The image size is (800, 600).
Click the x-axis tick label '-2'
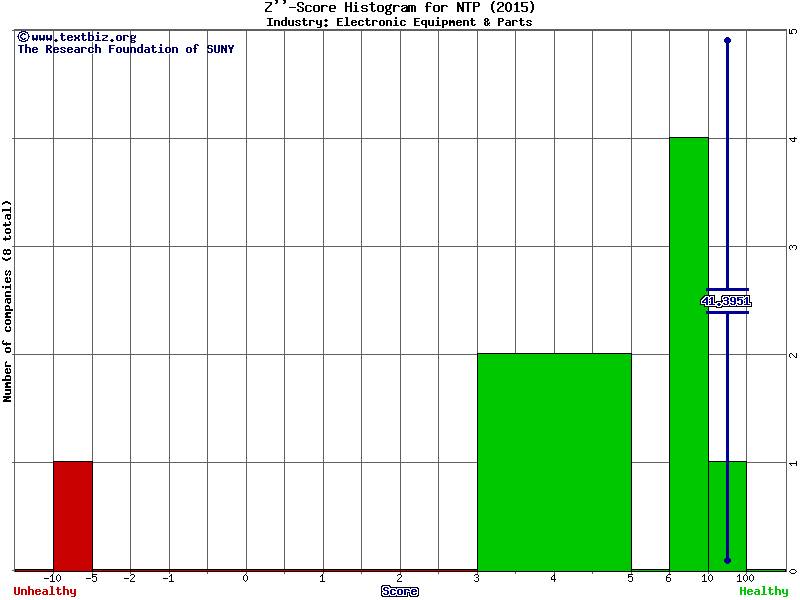coord(130,578)
